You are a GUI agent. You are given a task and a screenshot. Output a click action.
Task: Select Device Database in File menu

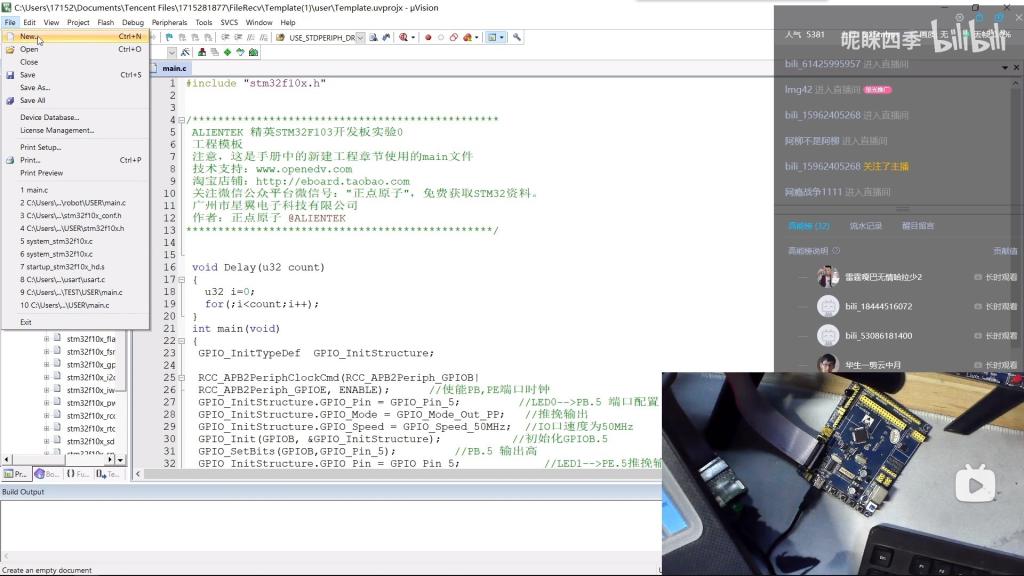pyautogui.click(x=49, y=117)
